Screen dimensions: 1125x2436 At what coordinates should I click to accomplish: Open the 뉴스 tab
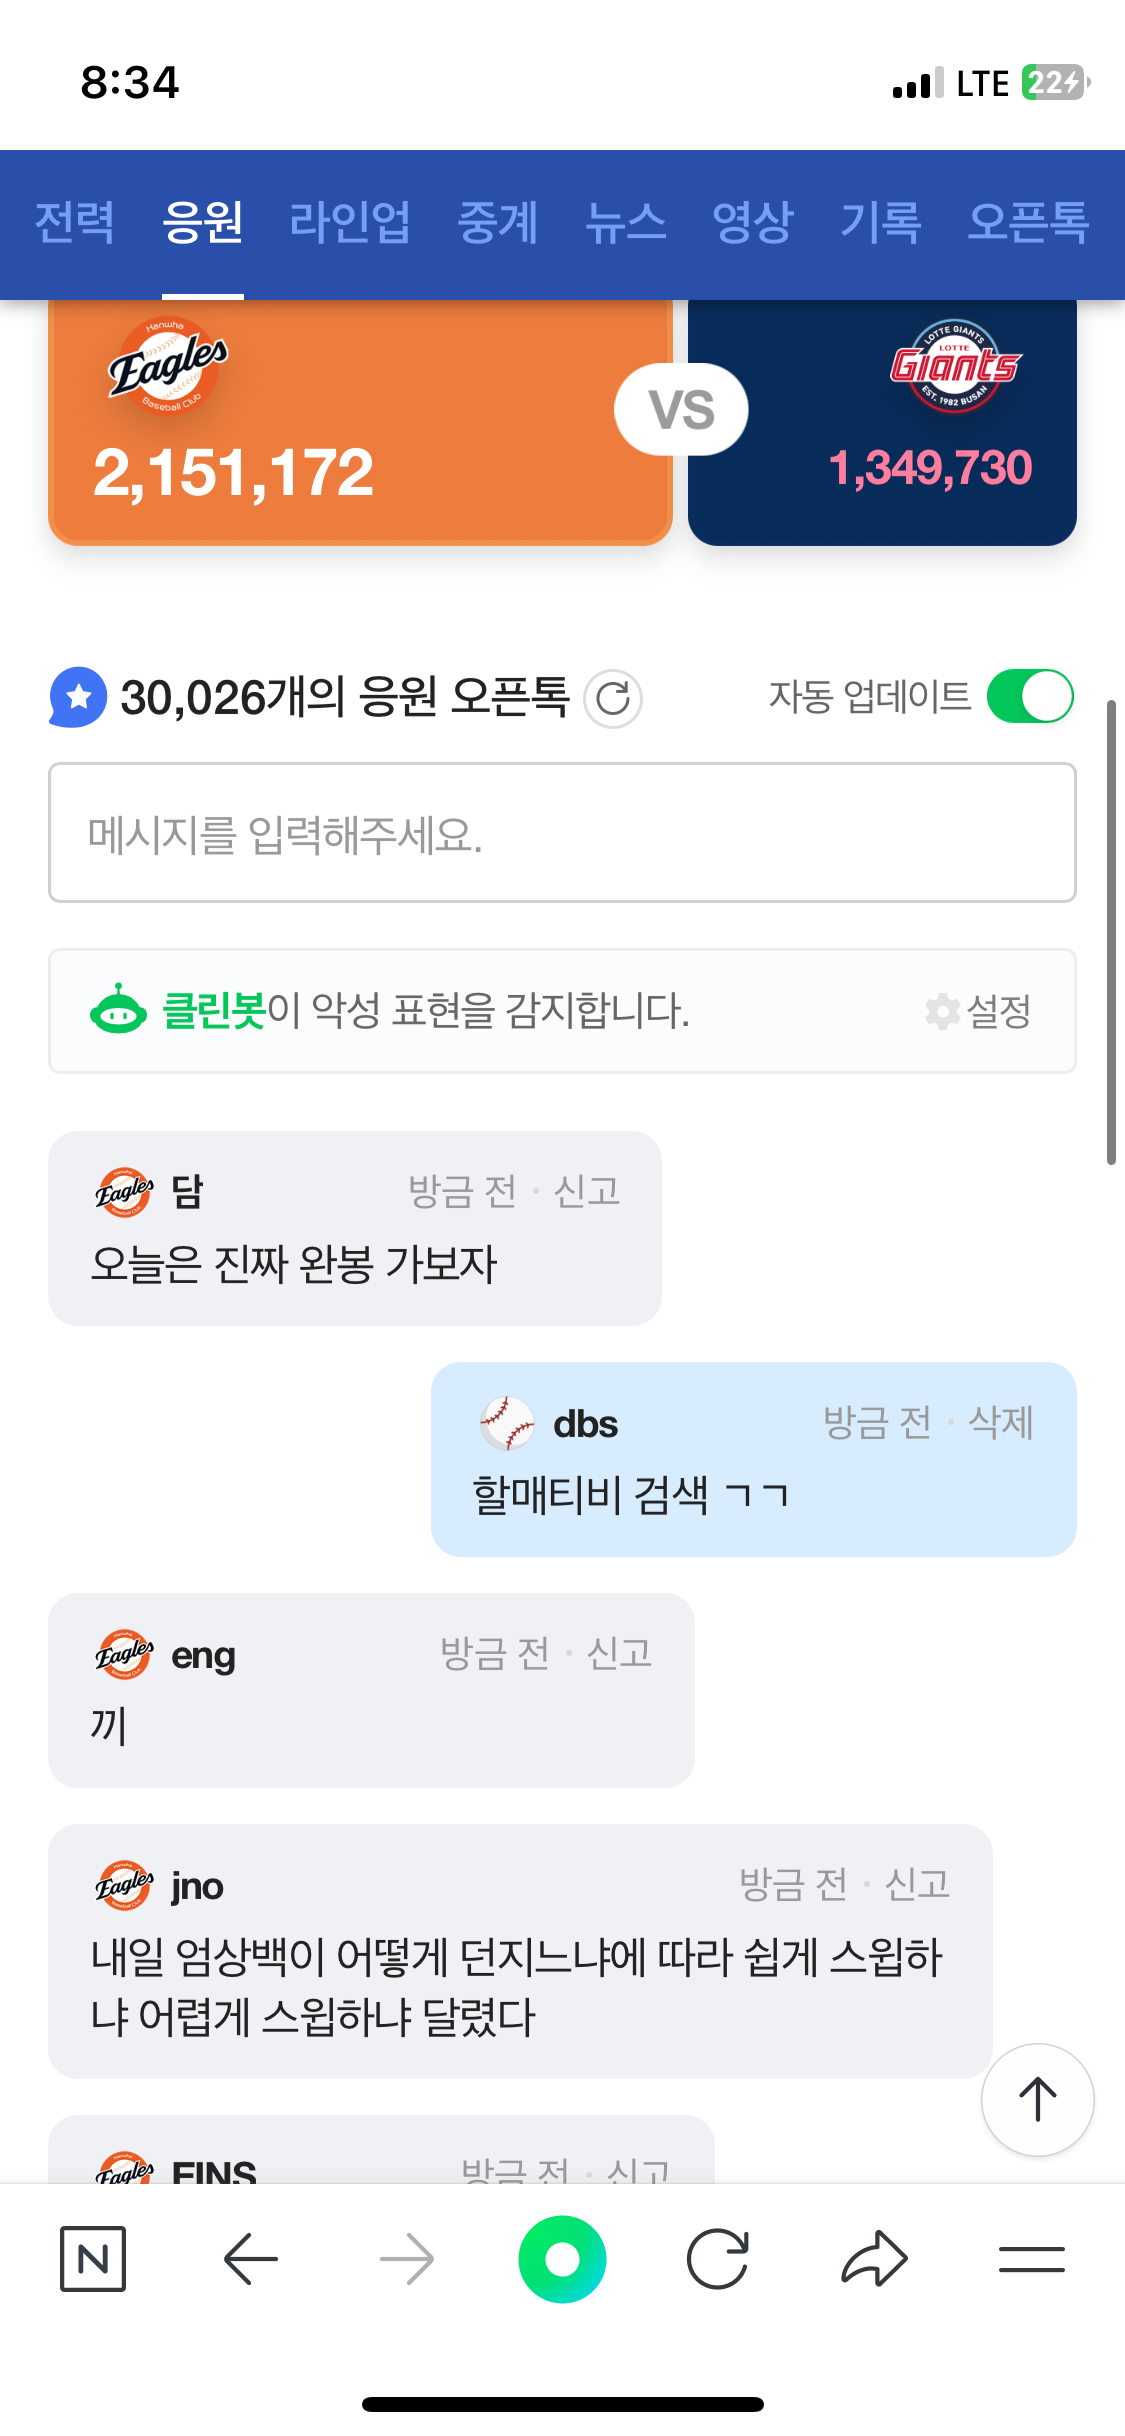pyautogui.click(x=625, y=222)
